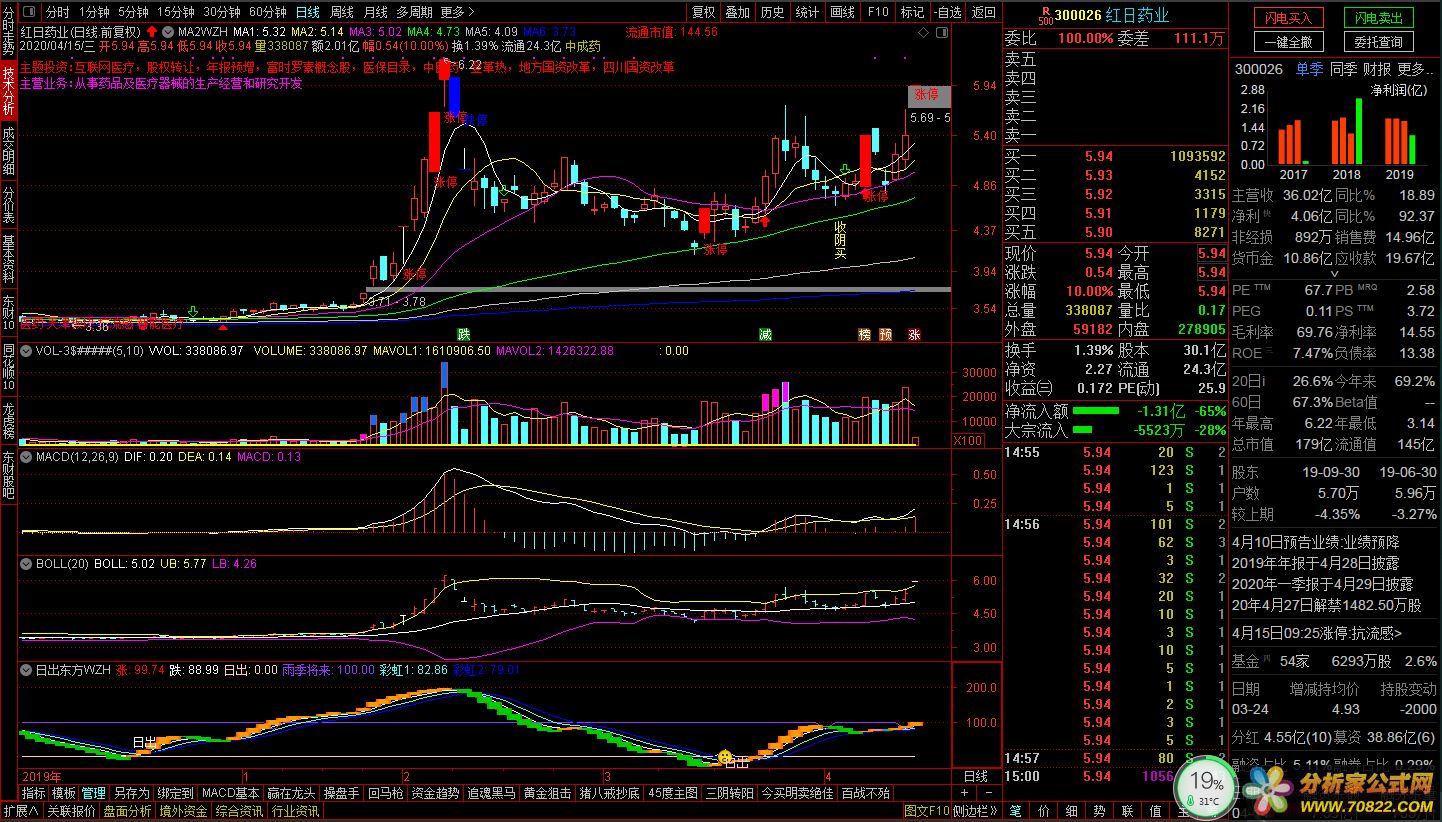
Task: Switch to 月线 monthly chart
Action: pos(375,12)
